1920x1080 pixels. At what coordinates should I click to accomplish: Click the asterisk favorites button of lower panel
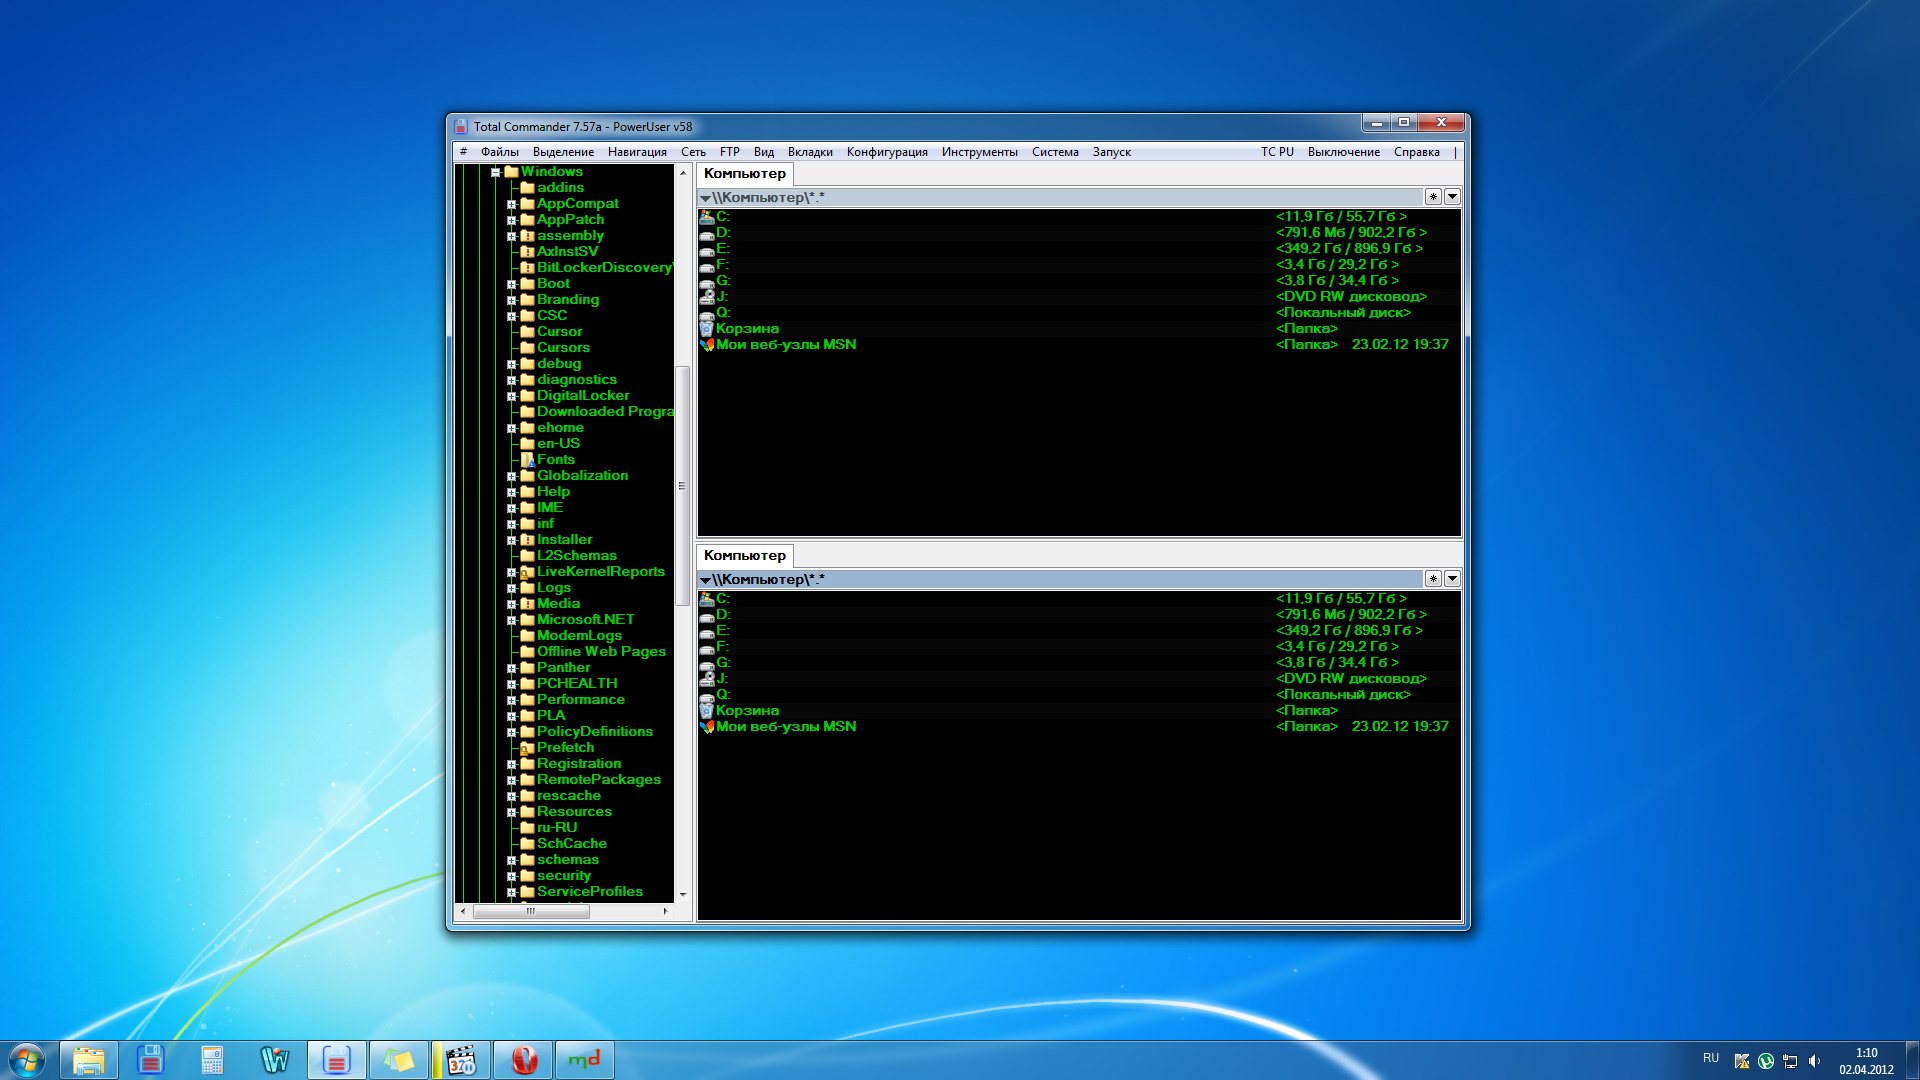(1433, 579)
